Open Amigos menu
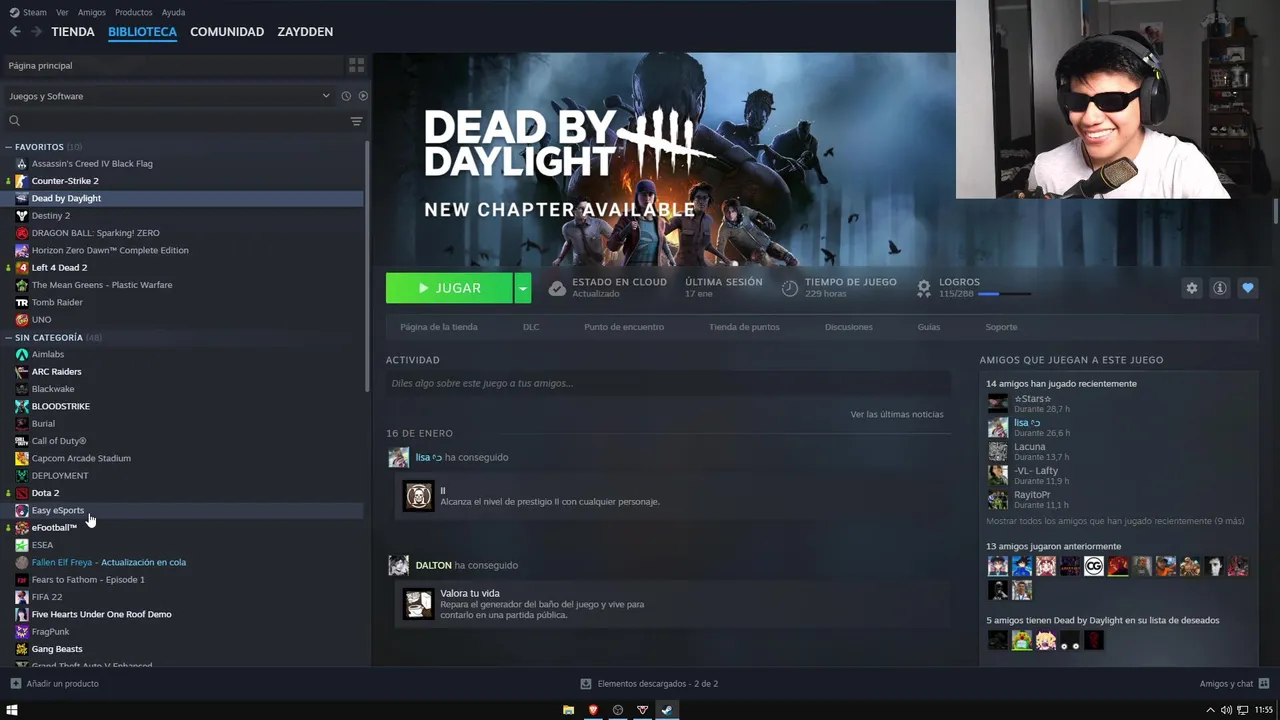Image resolution: width=1280 pixels, height=720 pixels. (92, 12)
